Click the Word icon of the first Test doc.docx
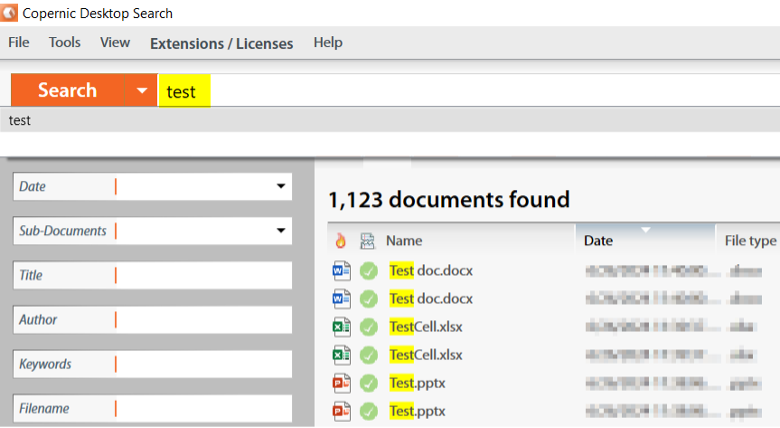The height and width of the screenshot is (428, 780). [341, 271]
